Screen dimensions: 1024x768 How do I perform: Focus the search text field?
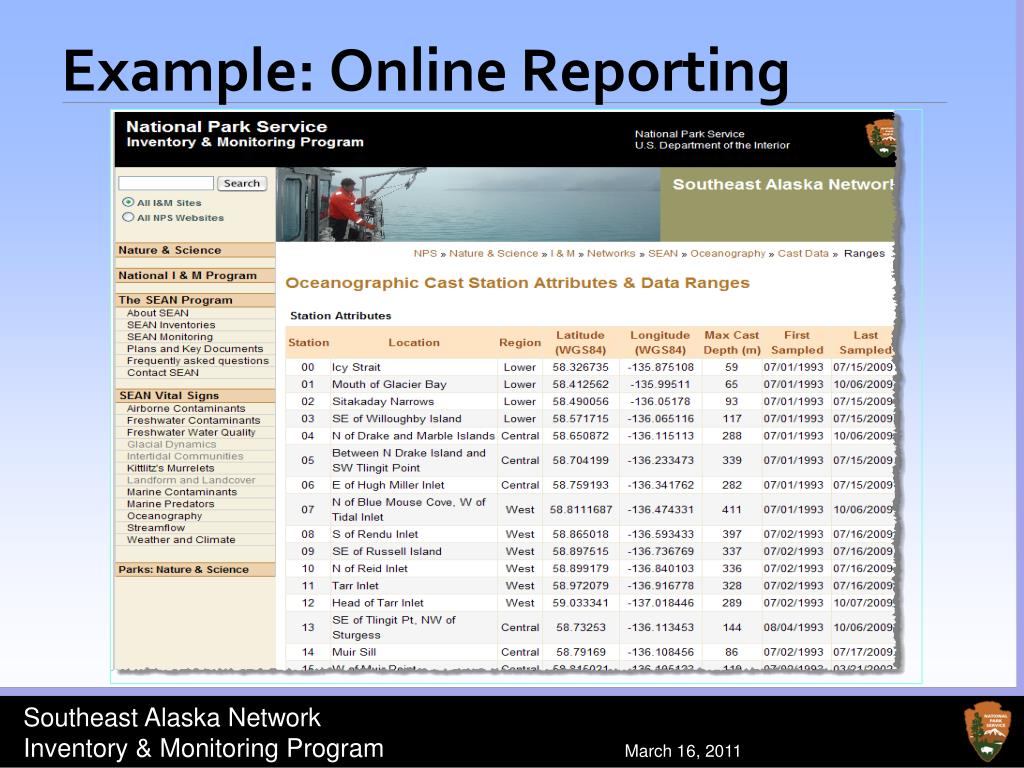[166, 184]
